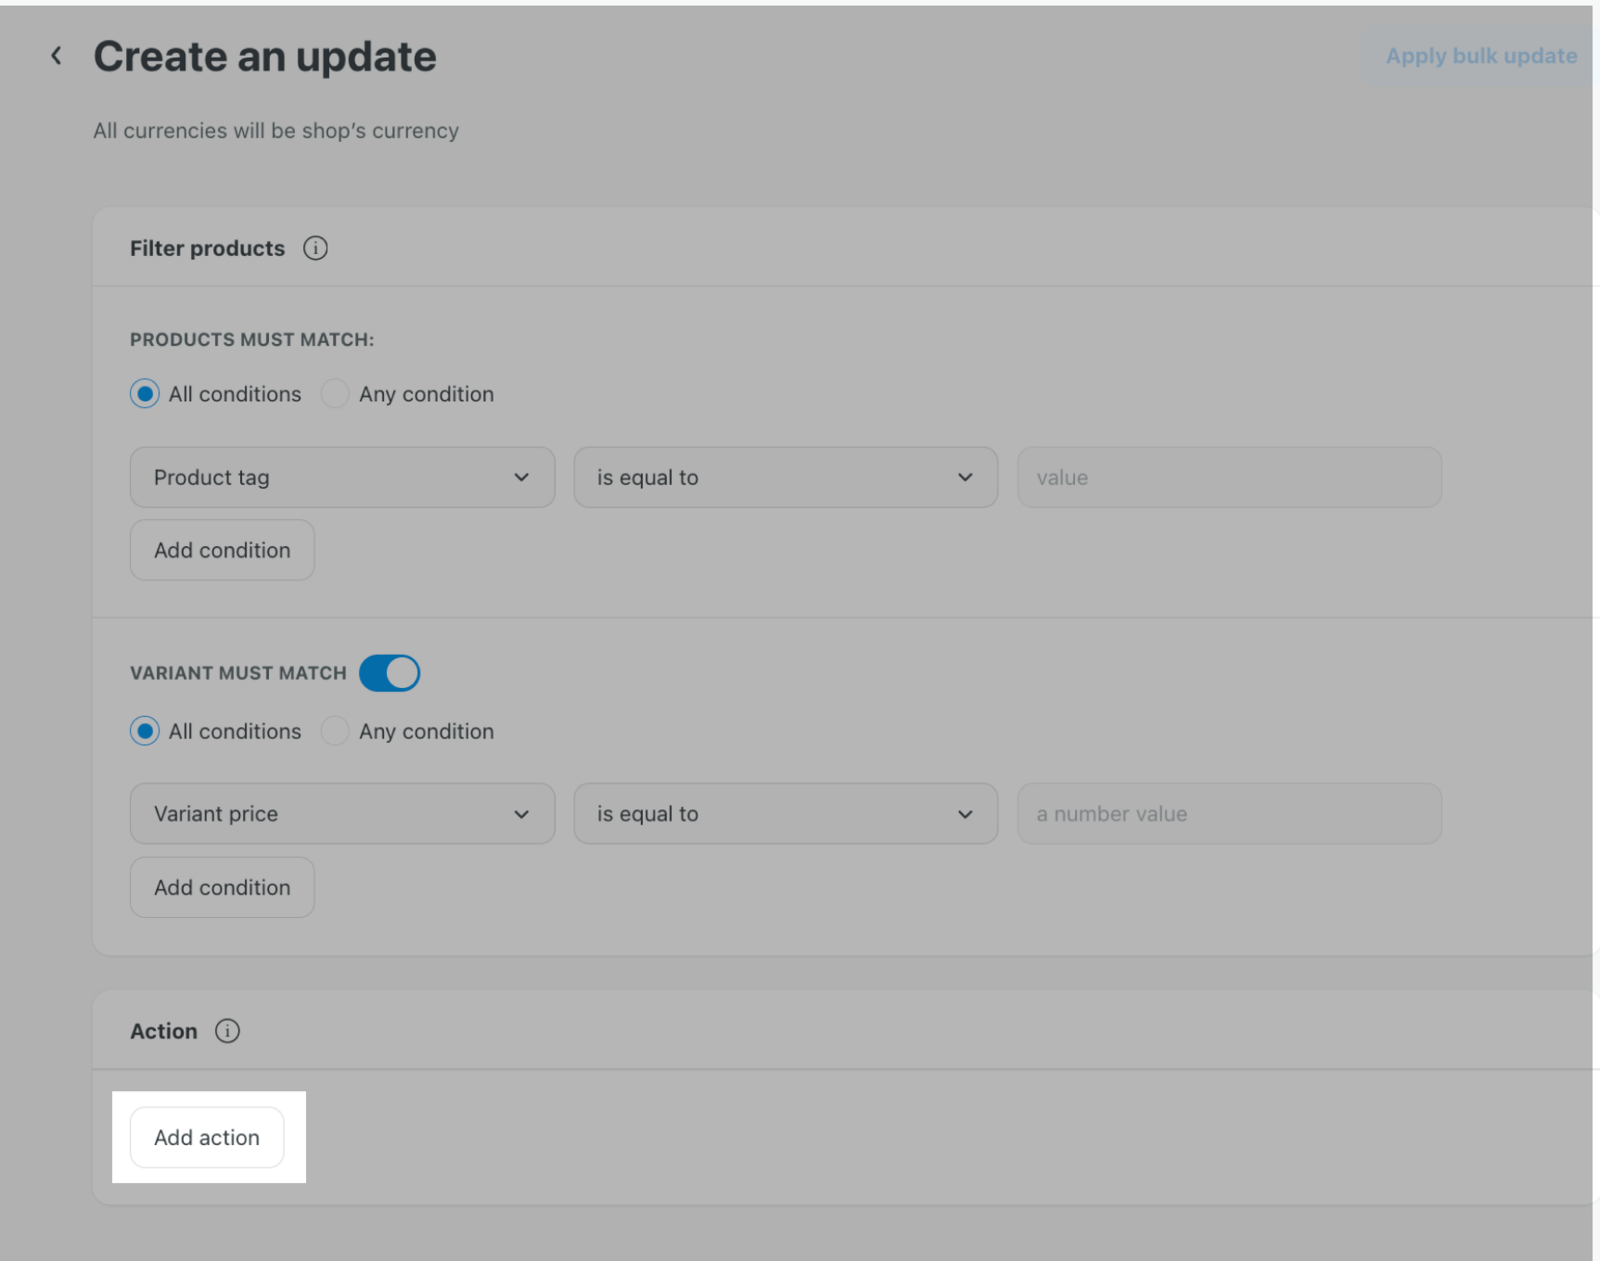Add condition under variant must match
1600x1261 pixels.
pyautogui.click(x=222, y=887)
